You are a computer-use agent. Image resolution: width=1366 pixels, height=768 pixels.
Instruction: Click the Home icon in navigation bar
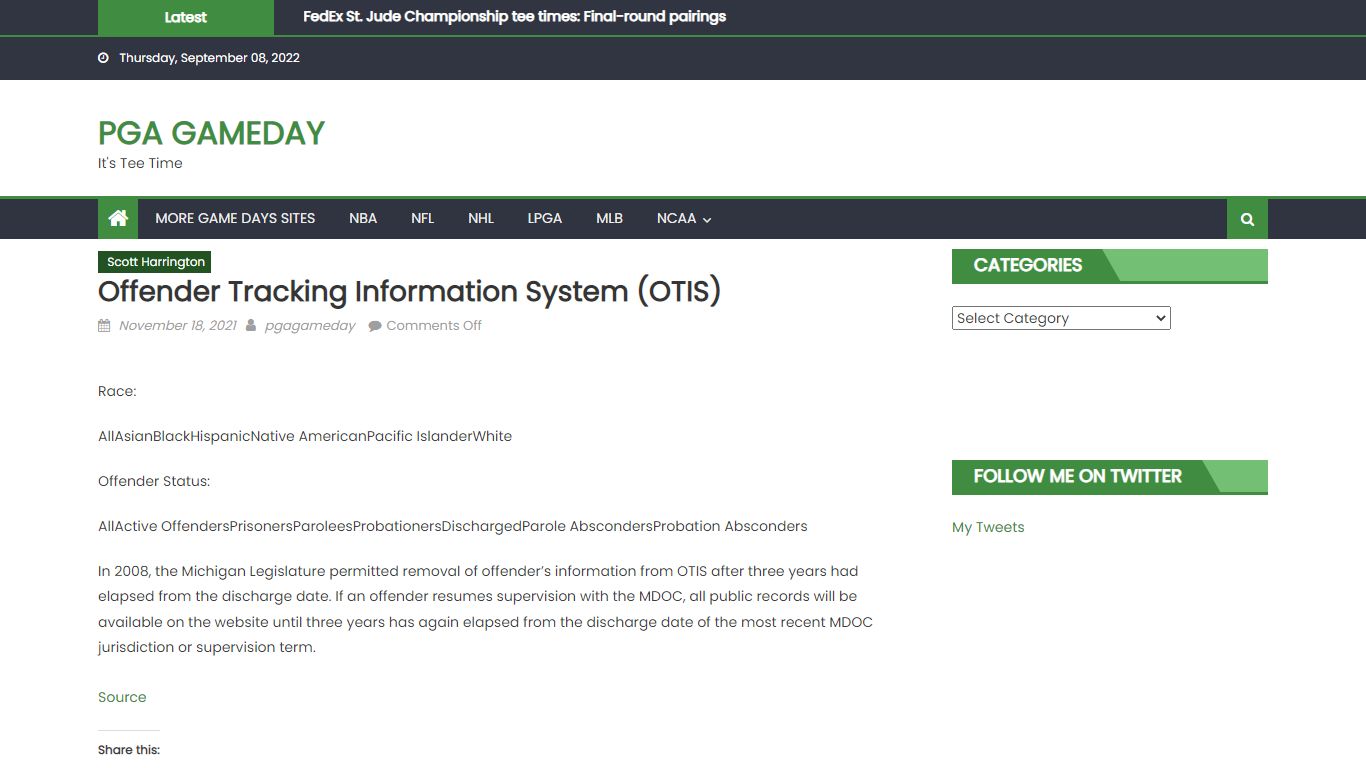click(x=118, y=218)
